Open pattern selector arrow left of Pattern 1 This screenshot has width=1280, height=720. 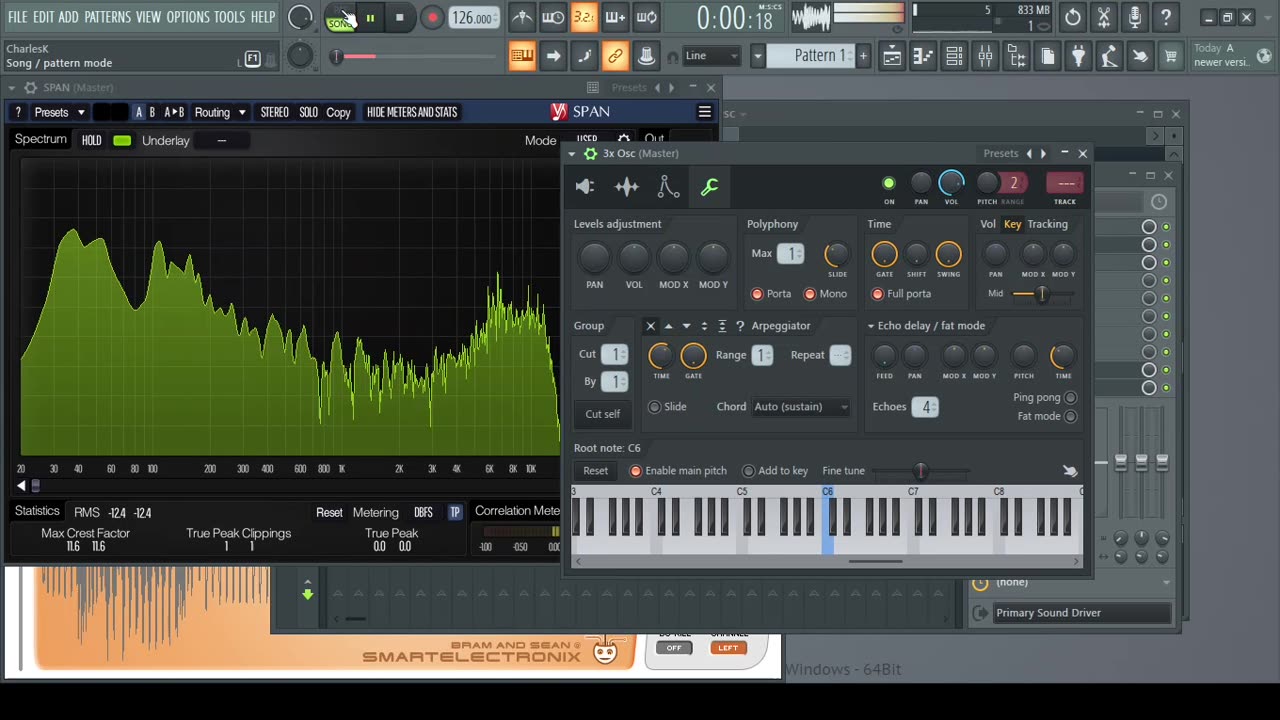point(757,56)
